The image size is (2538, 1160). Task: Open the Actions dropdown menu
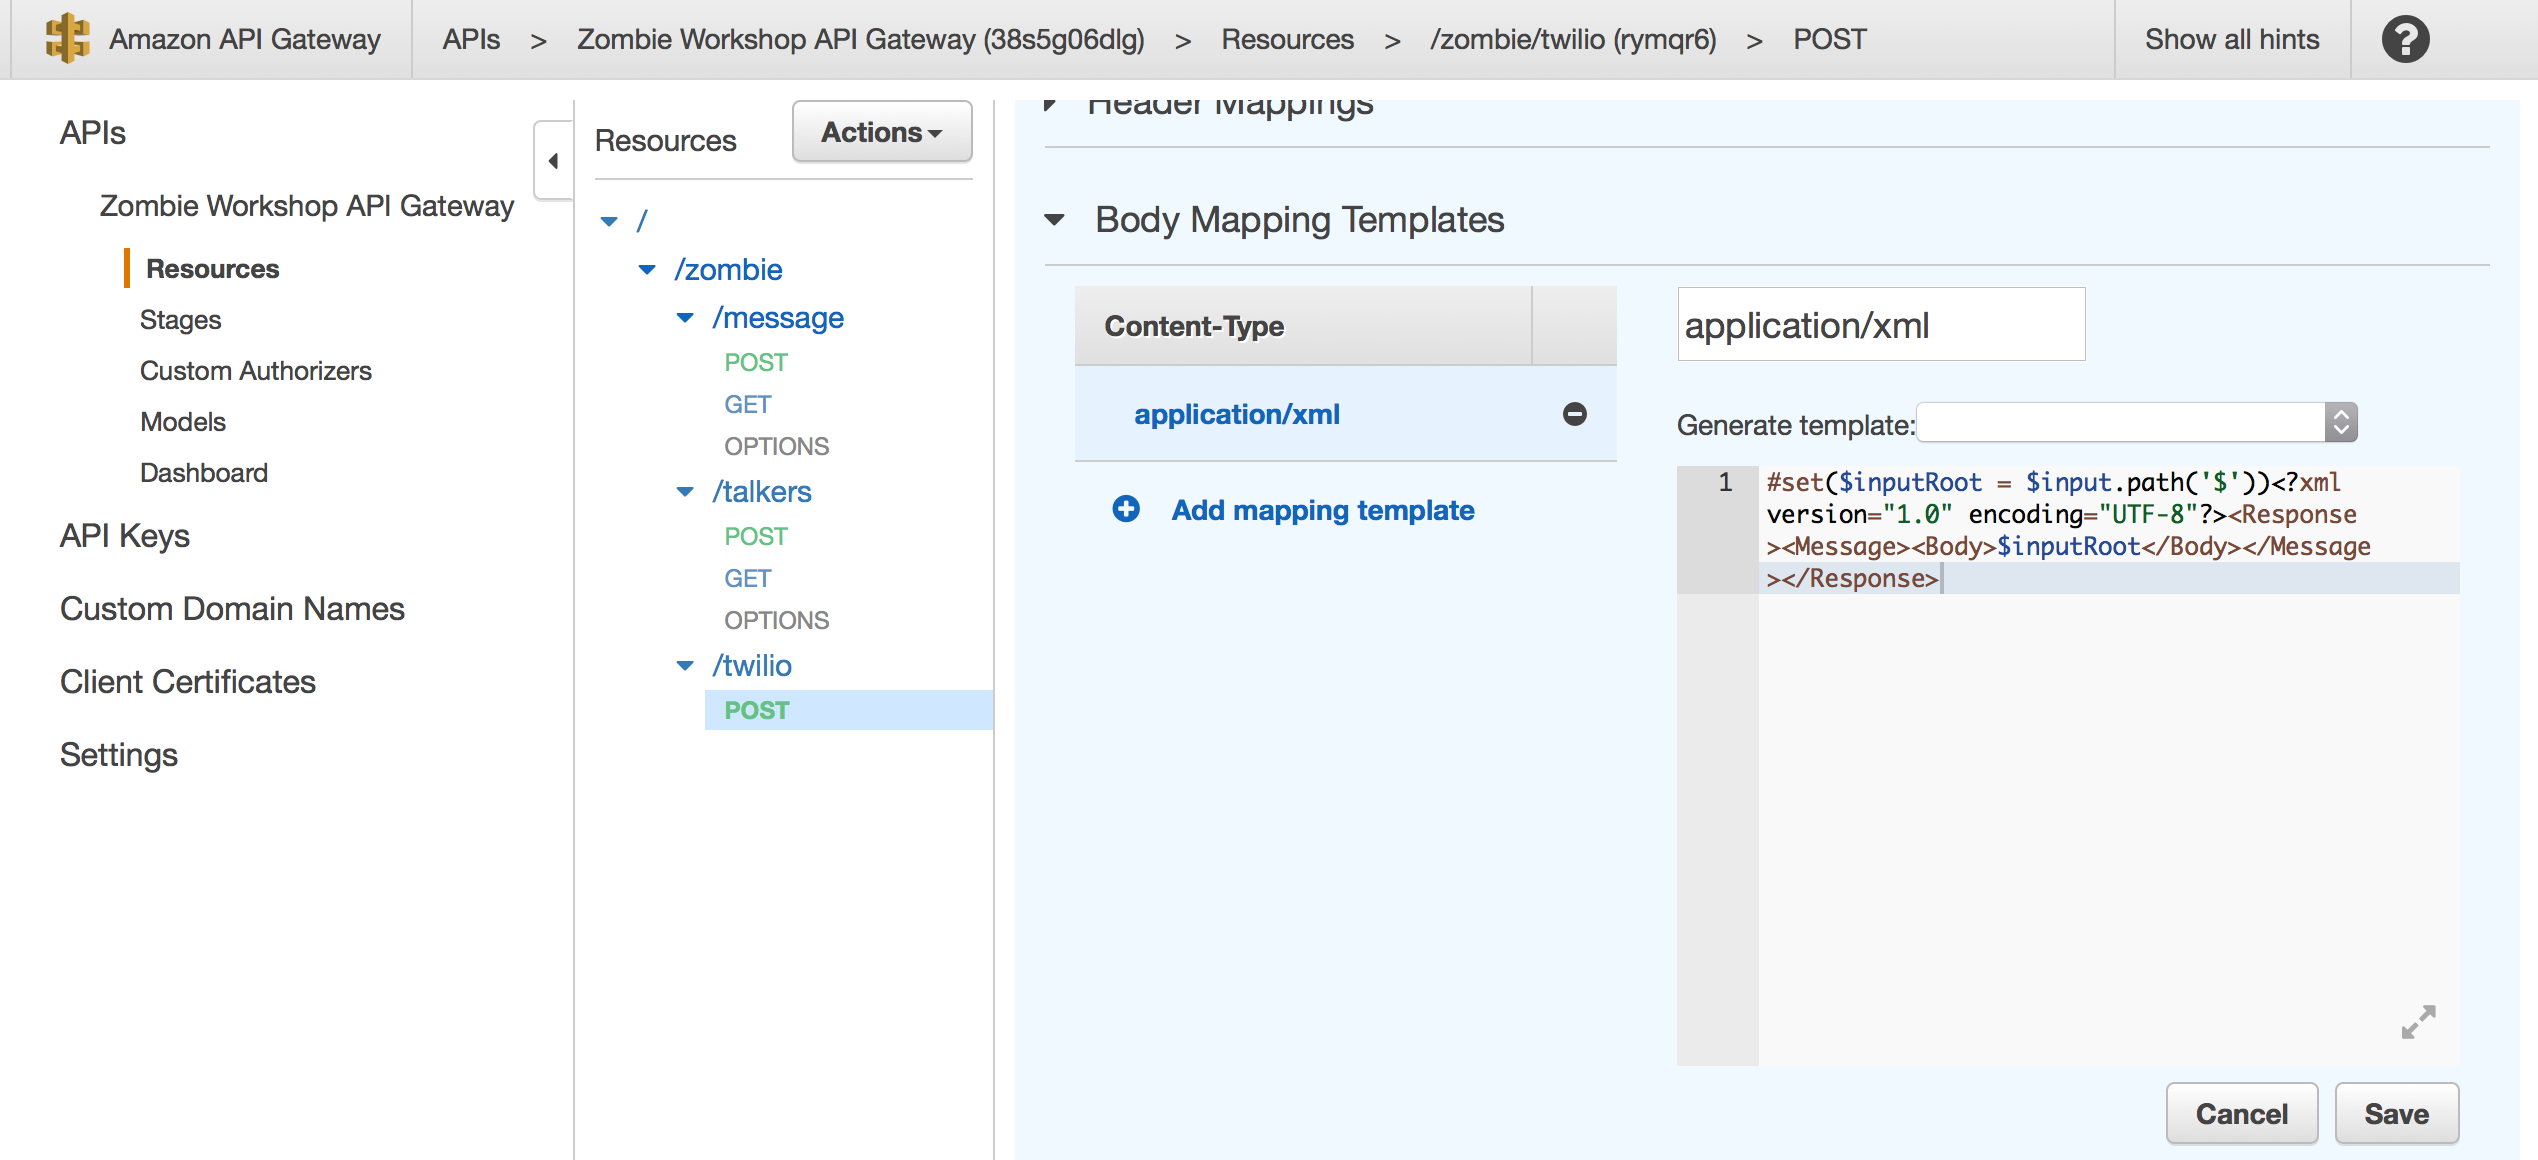tap(881, 132)
